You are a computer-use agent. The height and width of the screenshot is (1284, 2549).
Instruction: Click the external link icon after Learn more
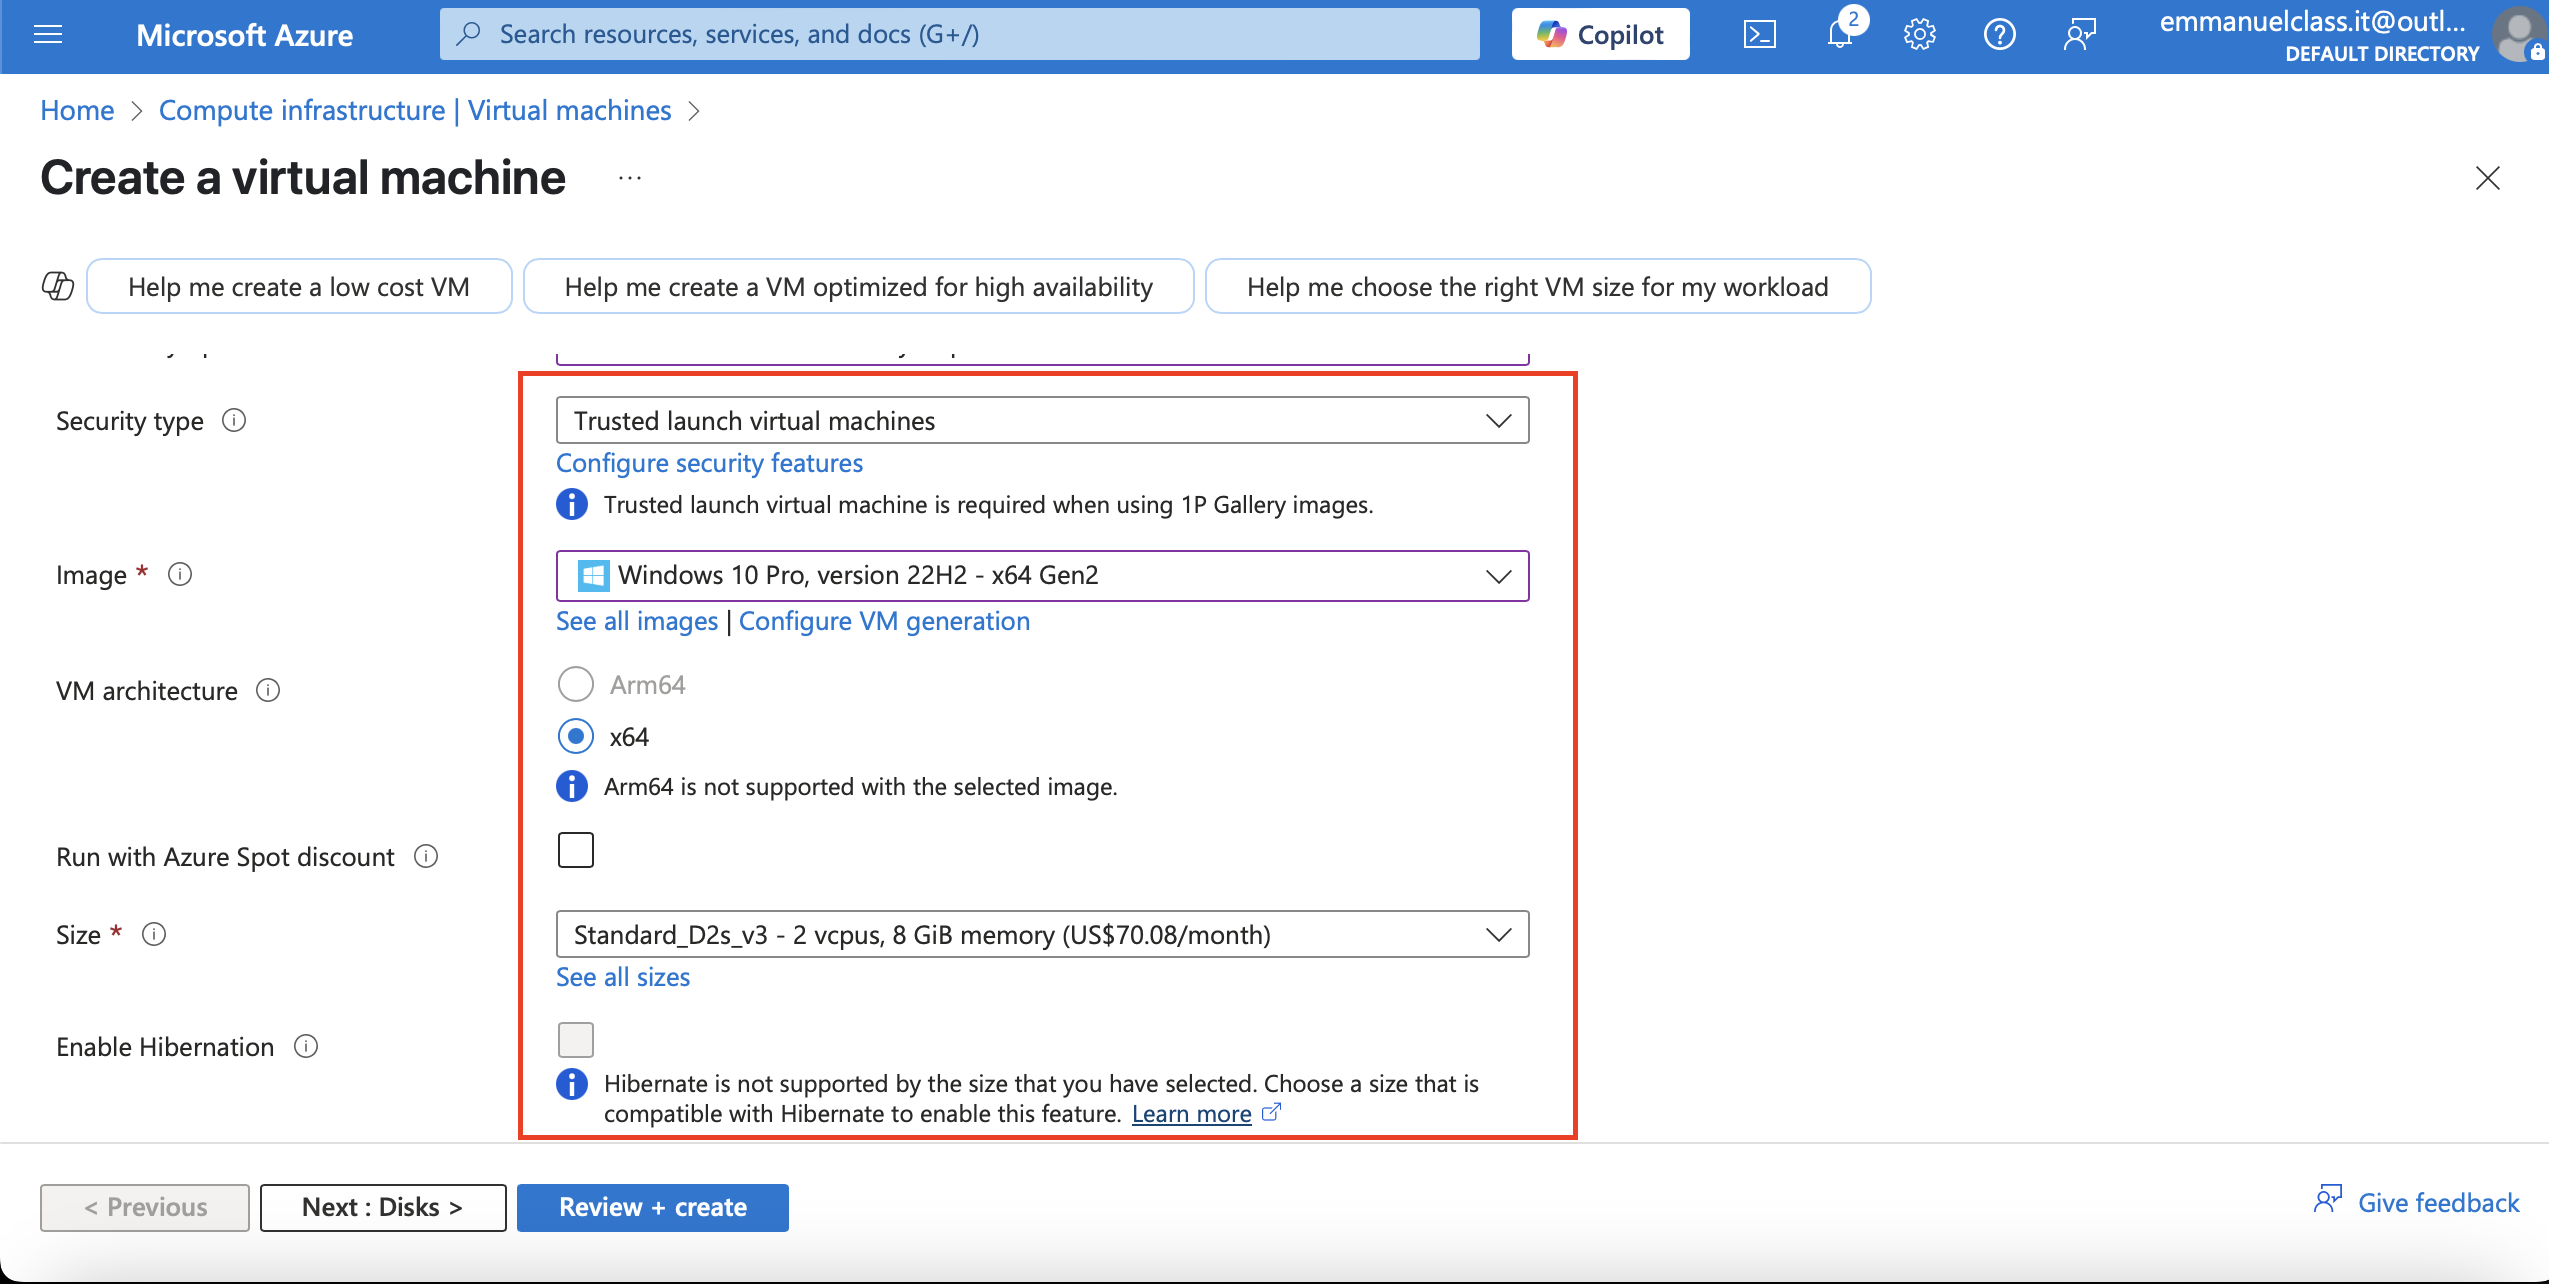pyautogui.click(x=1271, y=1112)
